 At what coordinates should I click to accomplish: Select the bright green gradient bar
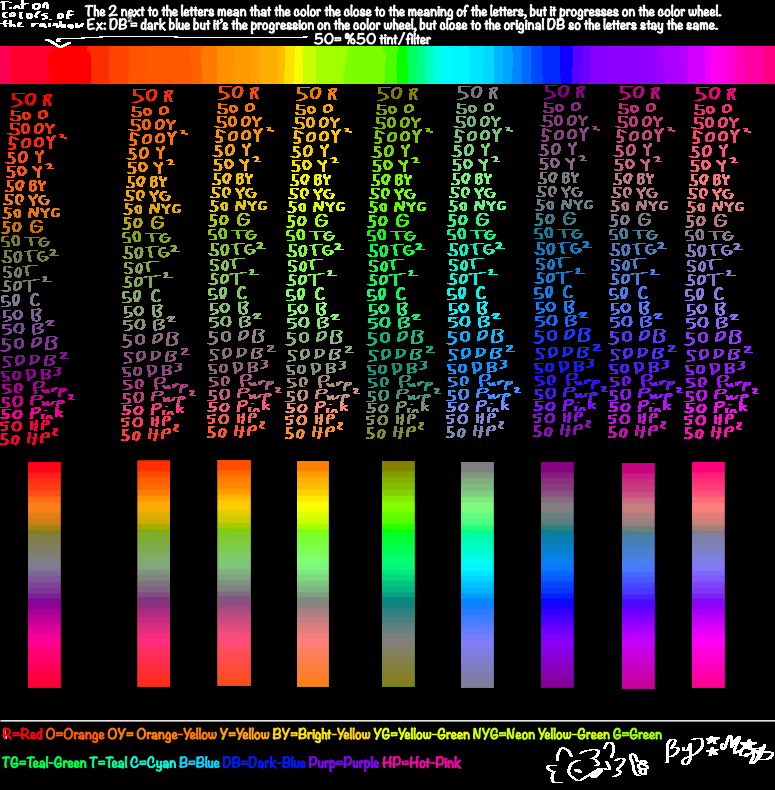click(397, 574)
